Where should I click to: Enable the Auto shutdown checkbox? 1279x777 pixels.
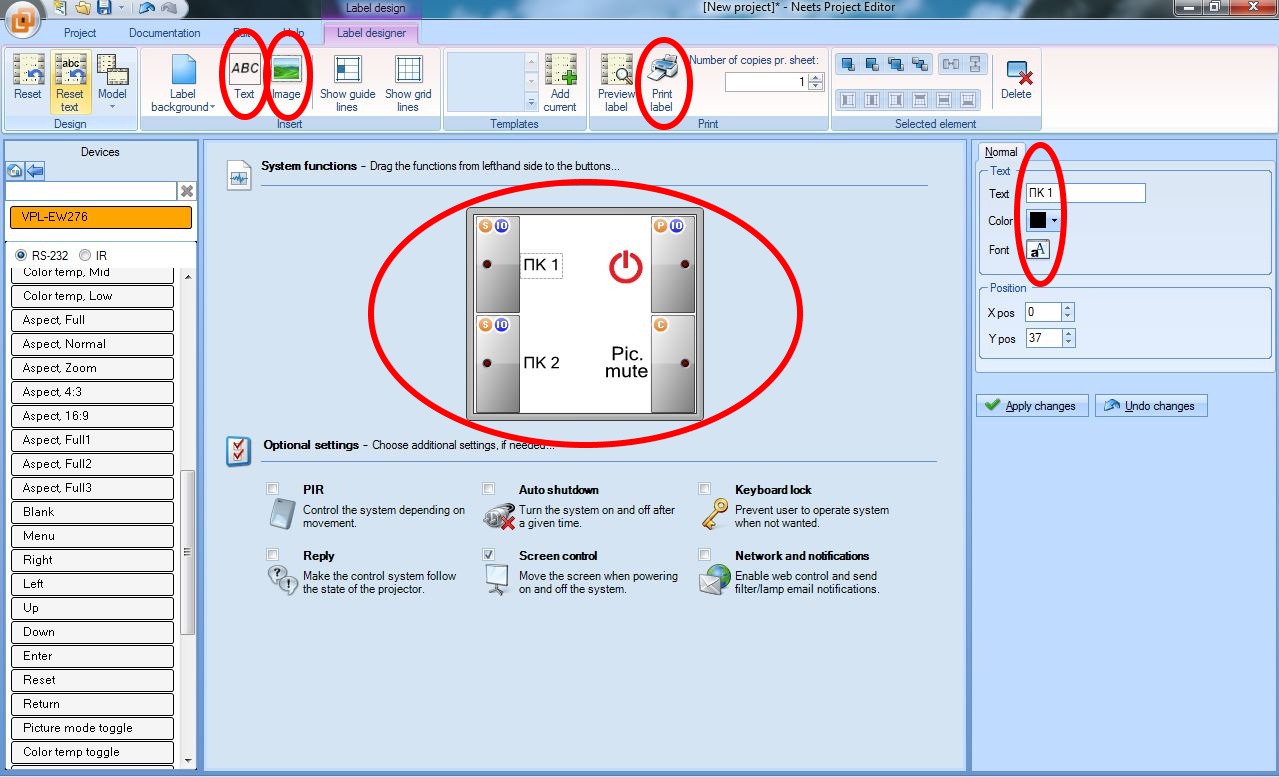click(489, 489)
